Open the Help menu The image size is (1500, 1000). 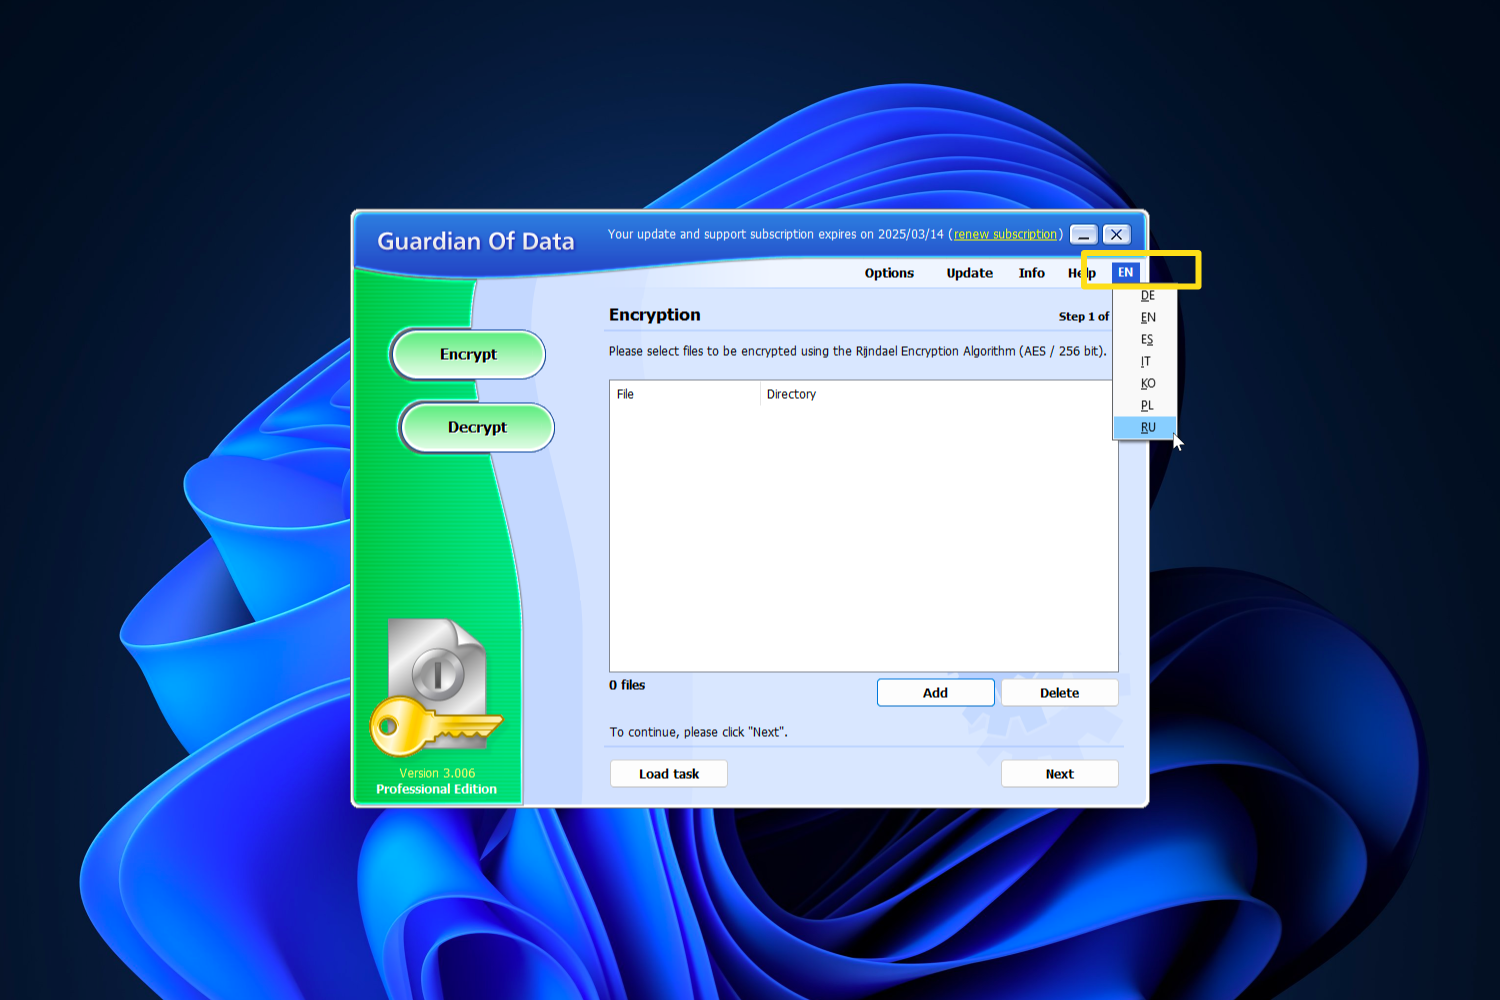pos(1081,273)
